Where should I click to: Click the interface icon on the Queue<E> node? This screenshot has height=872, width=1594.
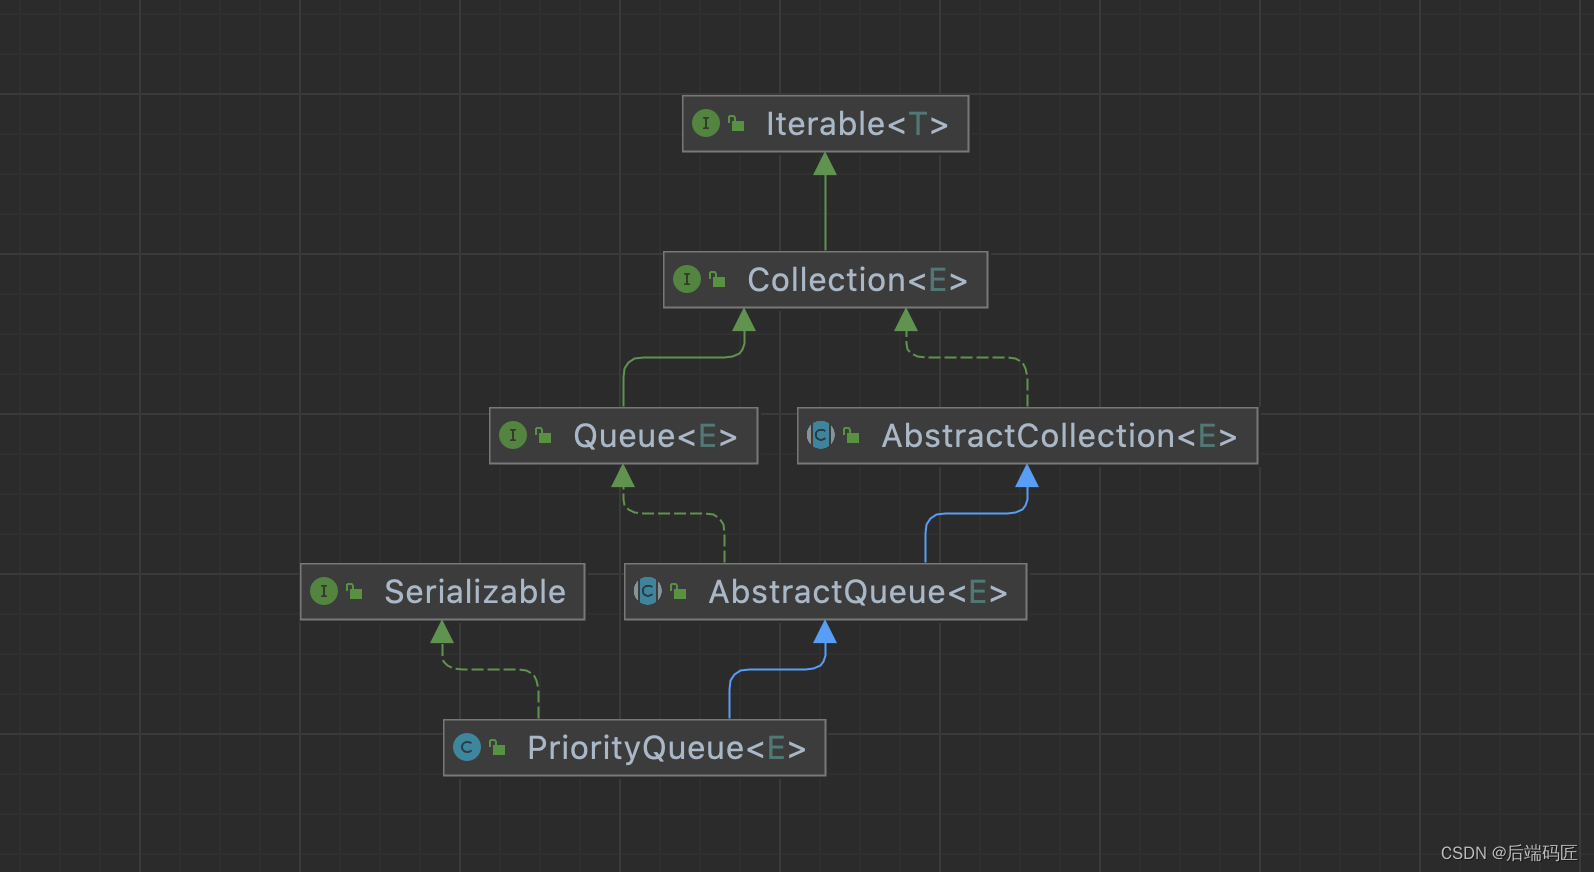[513, 435]
